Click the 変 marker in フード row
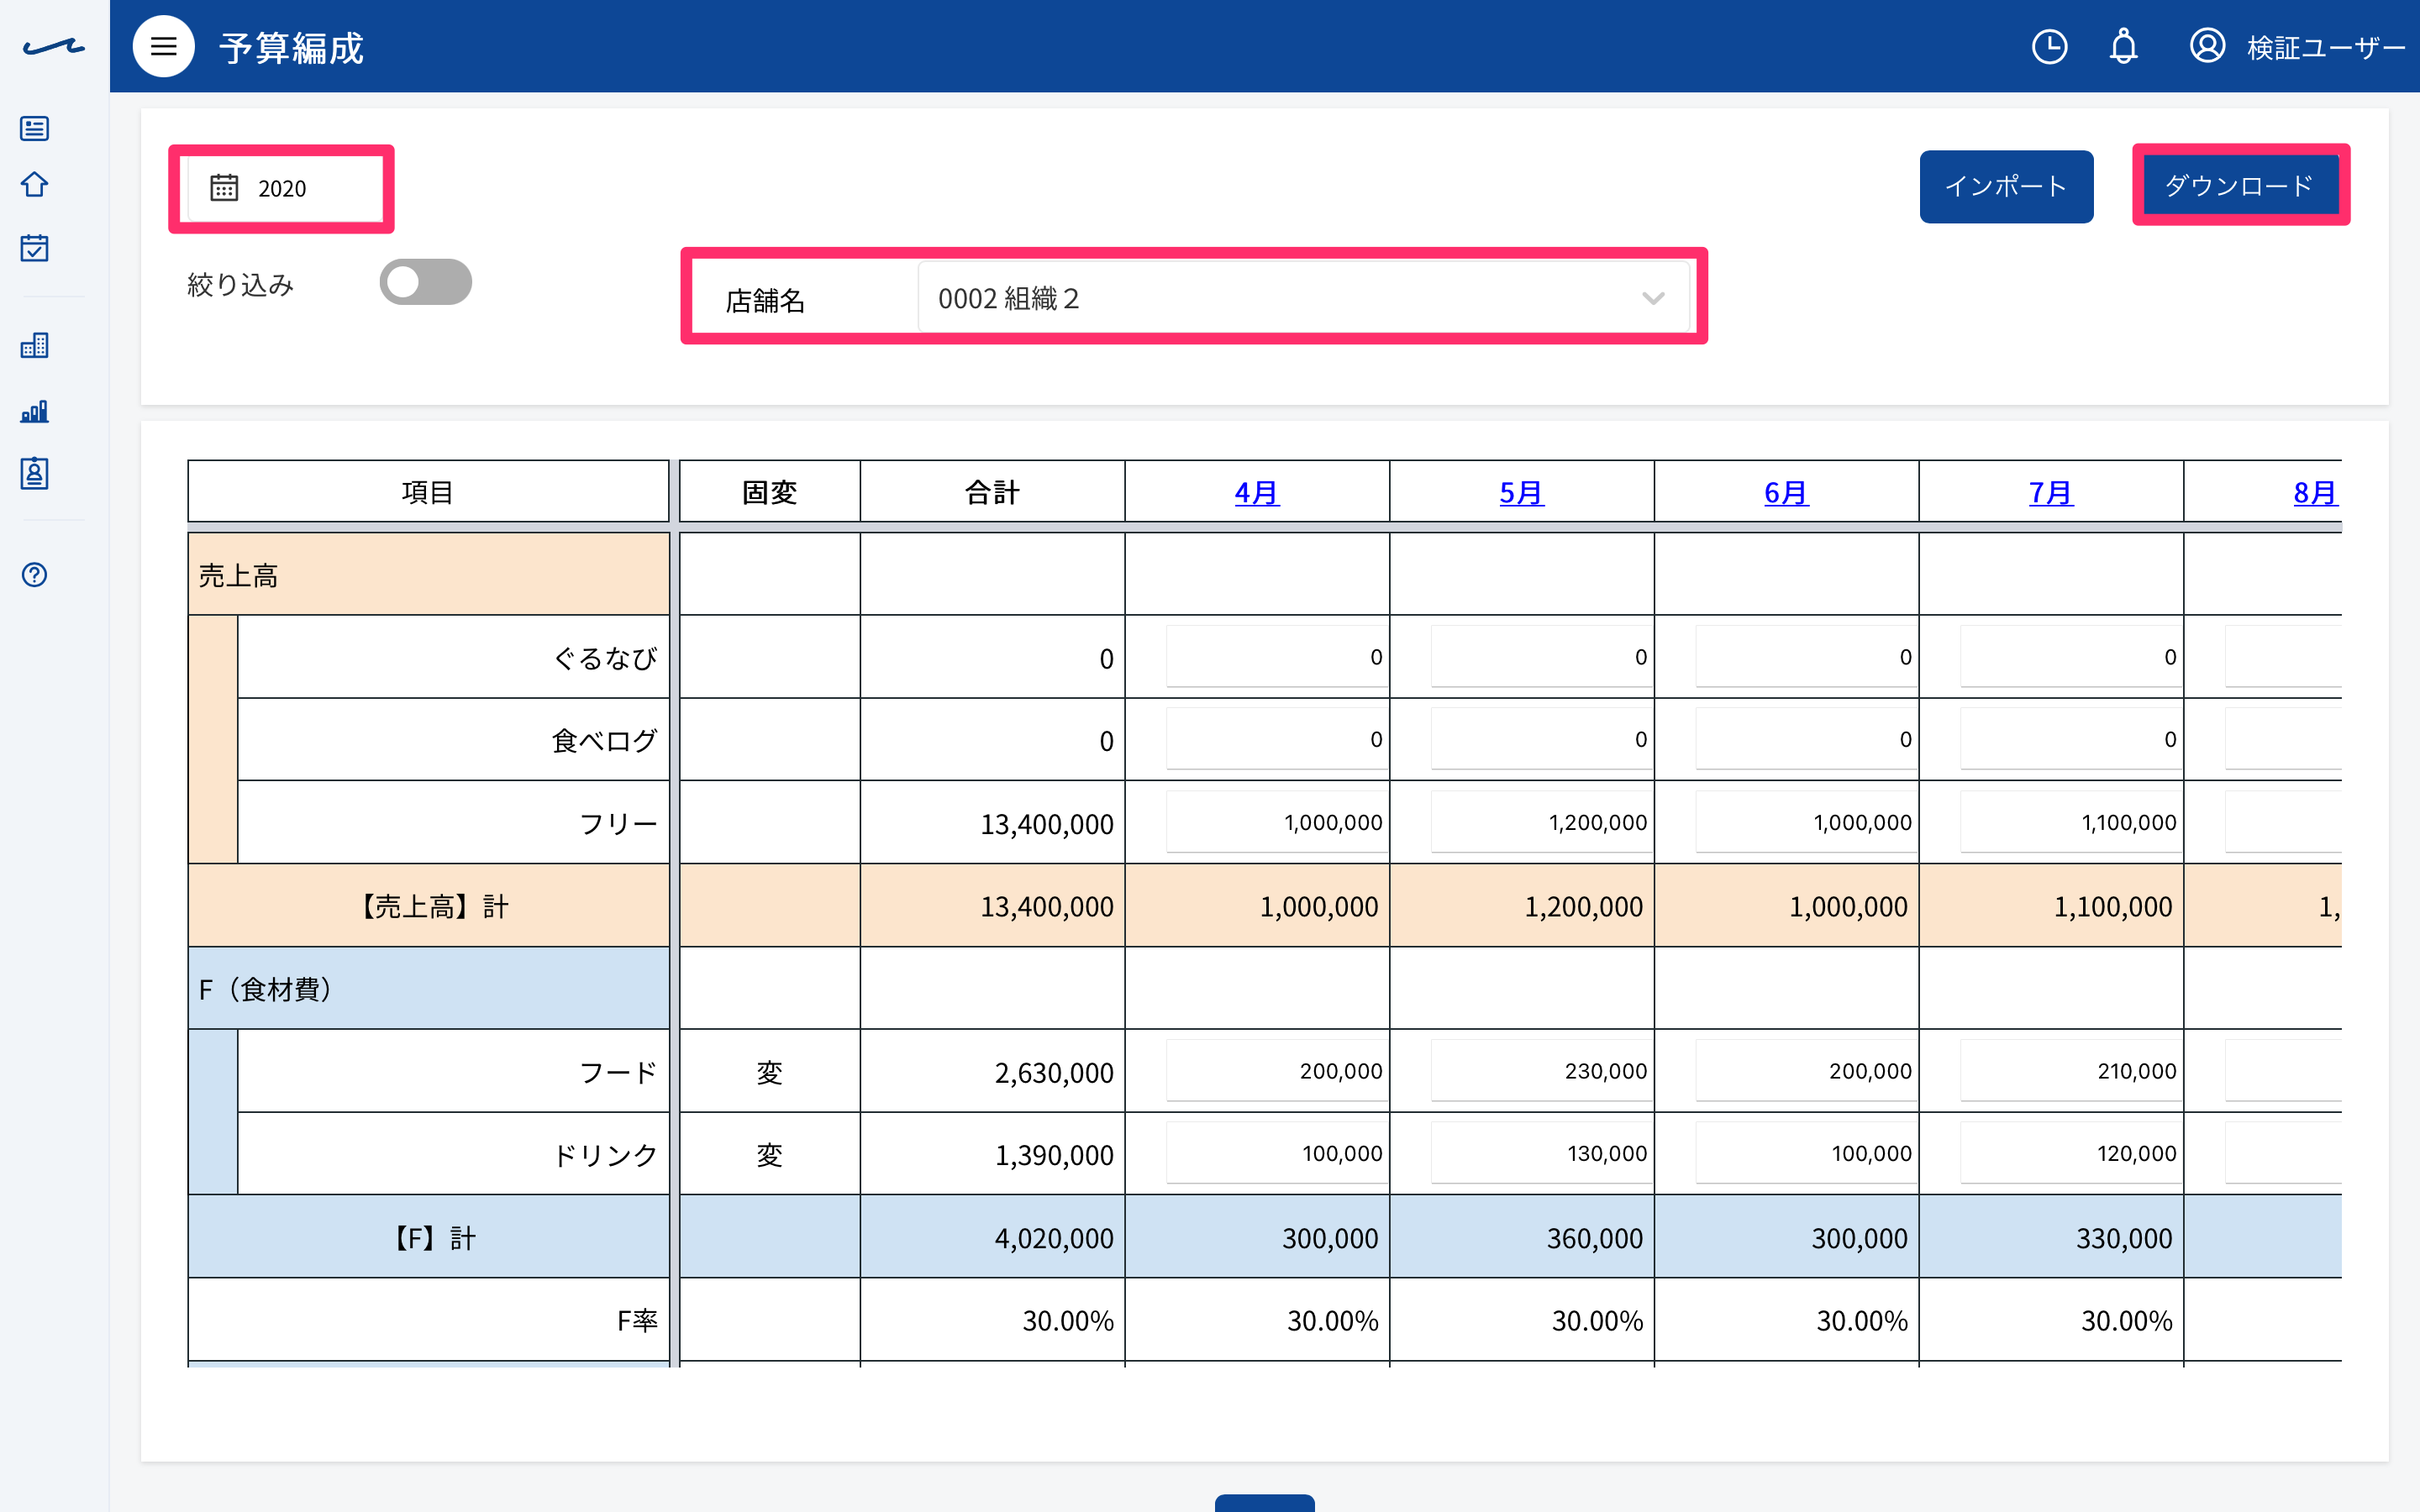The width and height of the screenshot is (2420, 1512). click(x=769, y=1073)
